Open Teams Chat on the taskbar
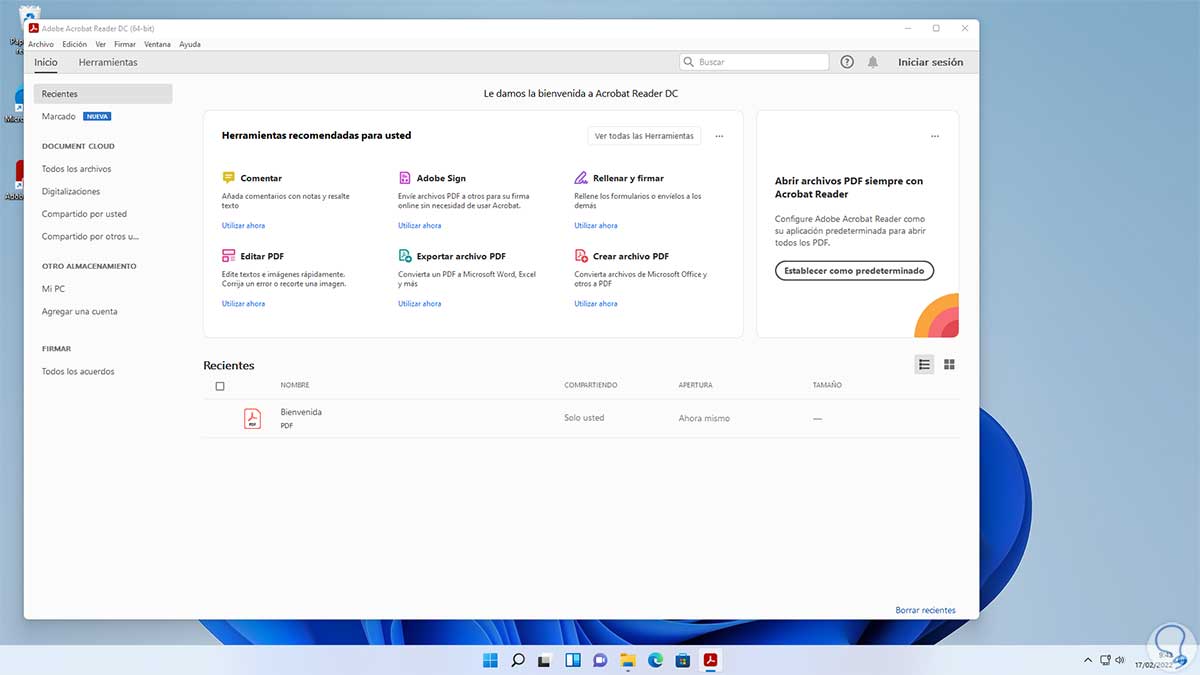1200x675 pixels. (600, 660)
